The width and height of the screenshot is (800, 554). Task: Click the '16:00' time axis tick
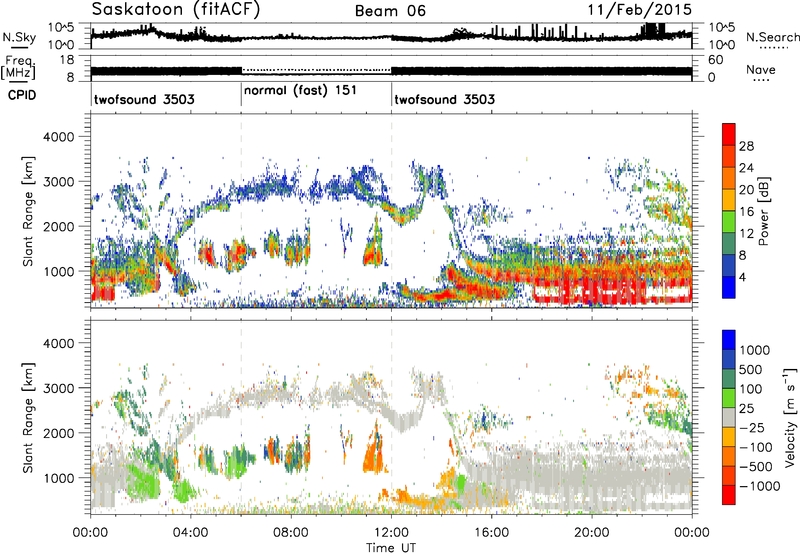click(x=491, y=533)
